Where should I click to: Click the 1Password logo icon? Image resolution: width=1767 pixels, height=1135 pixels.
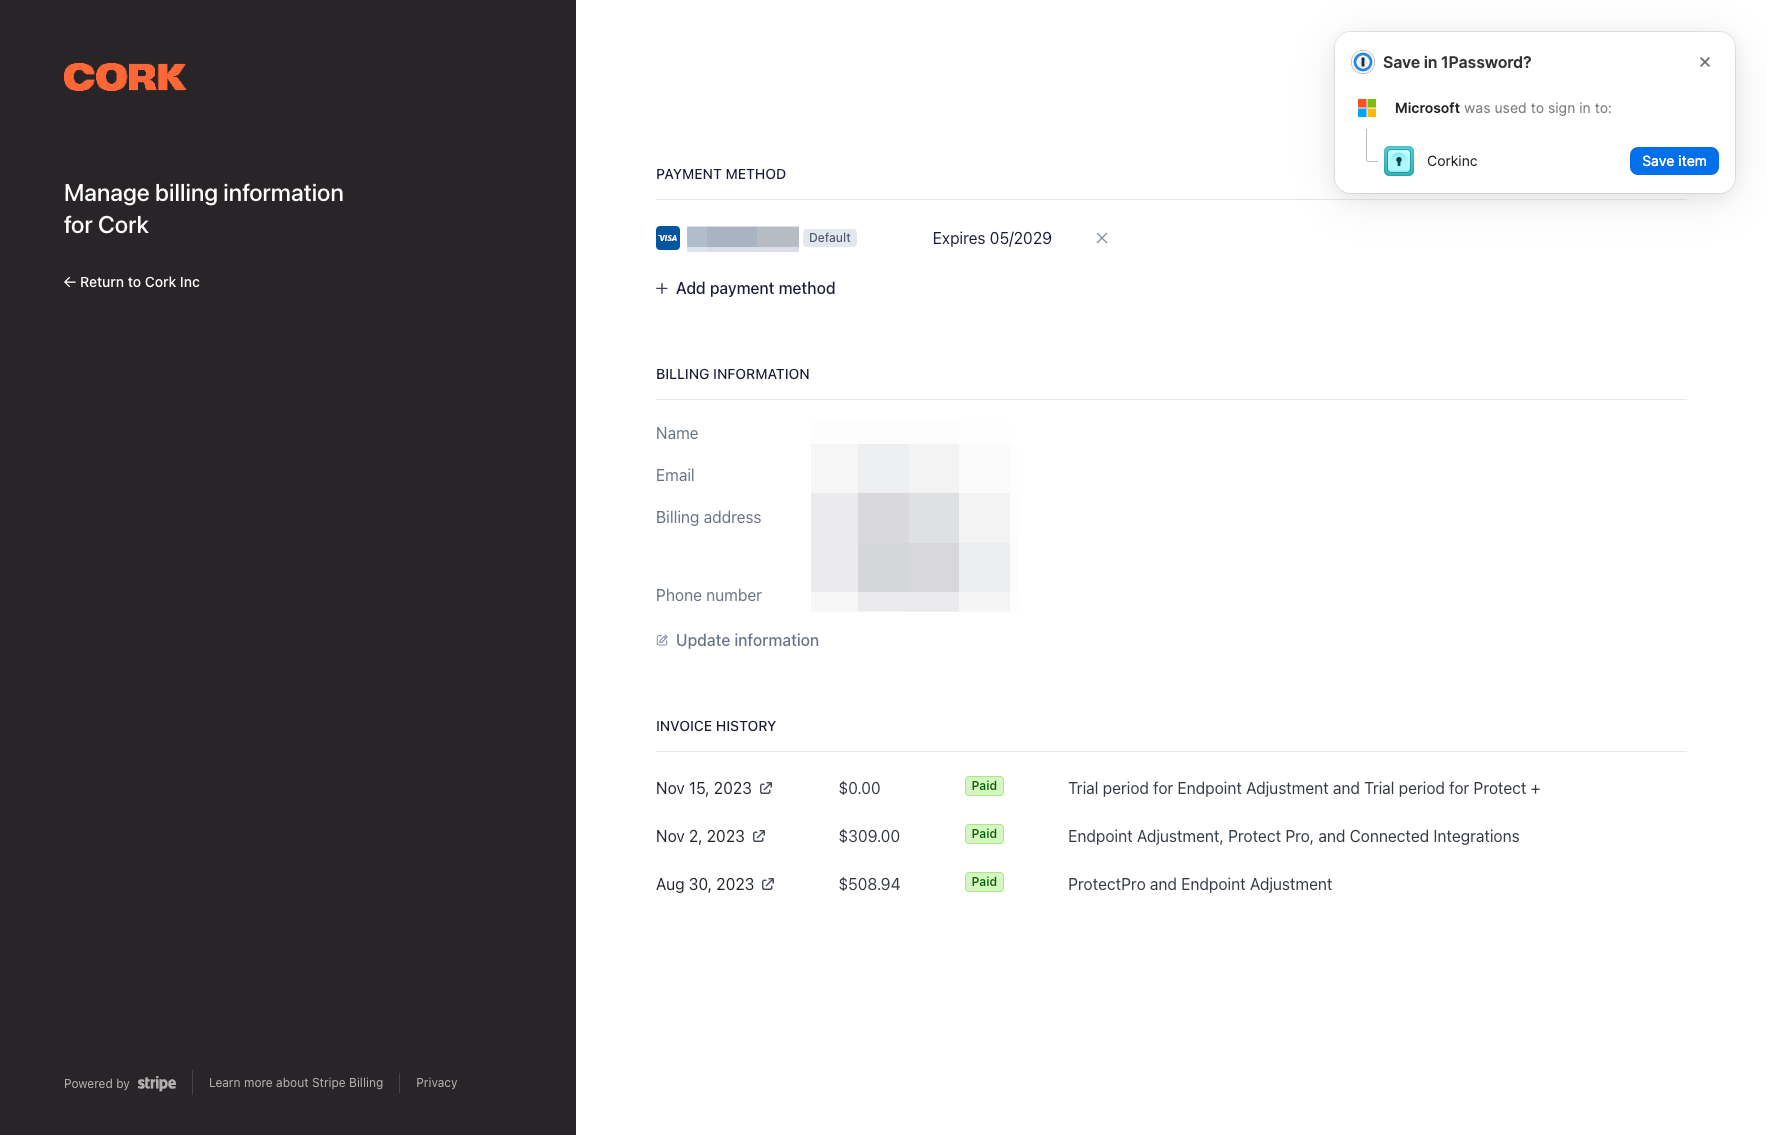click(1363, 62)
